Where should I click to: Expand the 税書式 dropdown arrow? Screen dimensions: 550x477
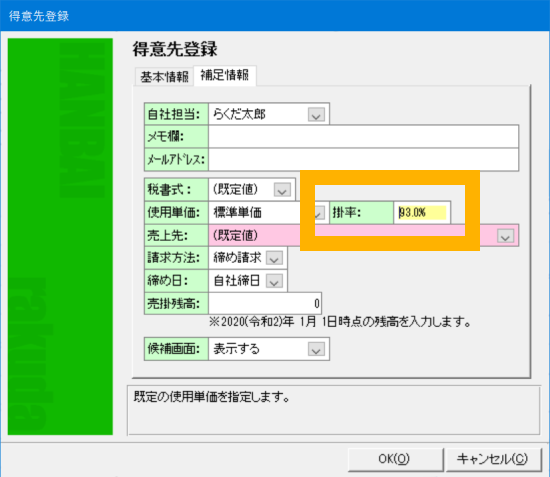(x=282, y=190)
